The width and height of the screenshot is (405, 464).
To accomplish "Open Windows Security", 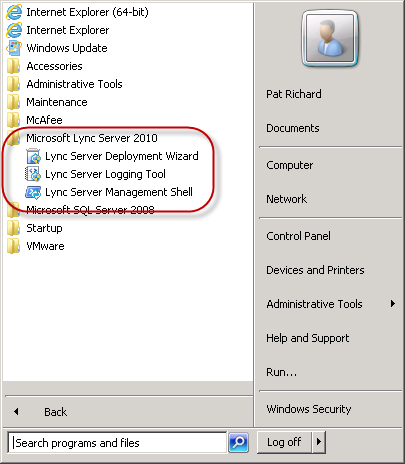I will tap(309, 409).
